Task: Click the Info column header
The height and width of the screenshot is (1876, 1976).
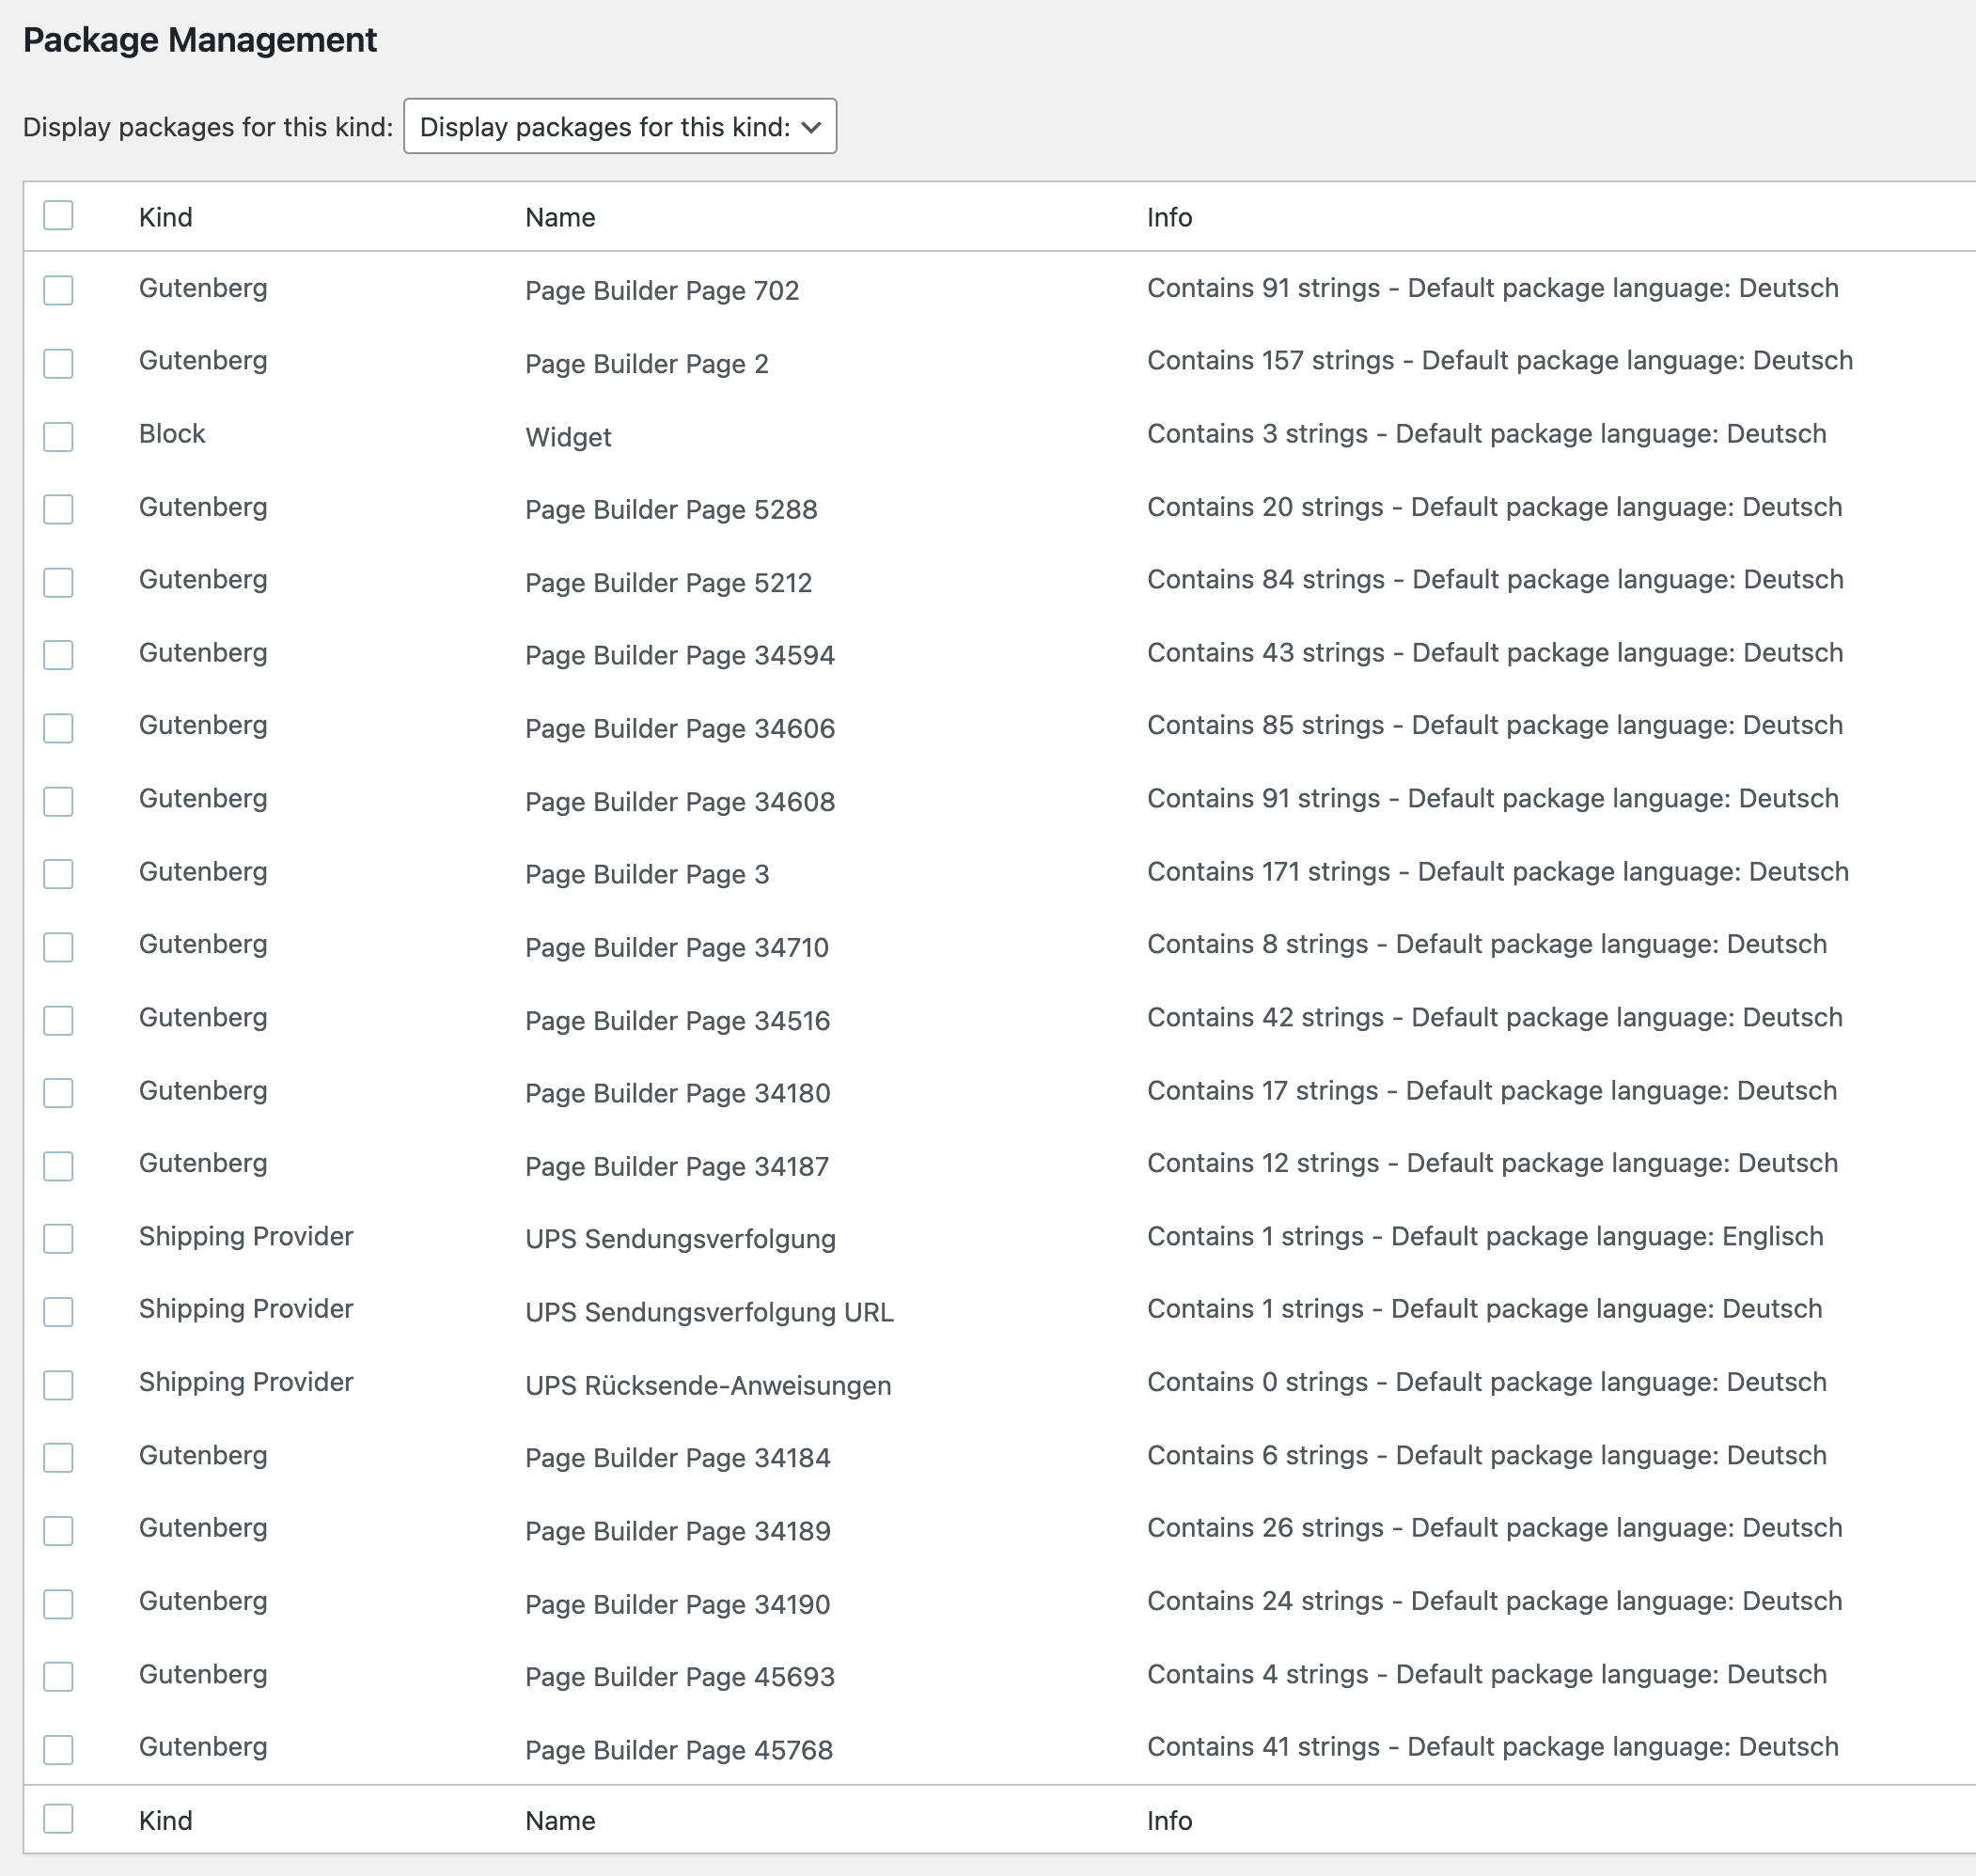Action: pyautogui.click(x=1168, y=217)
